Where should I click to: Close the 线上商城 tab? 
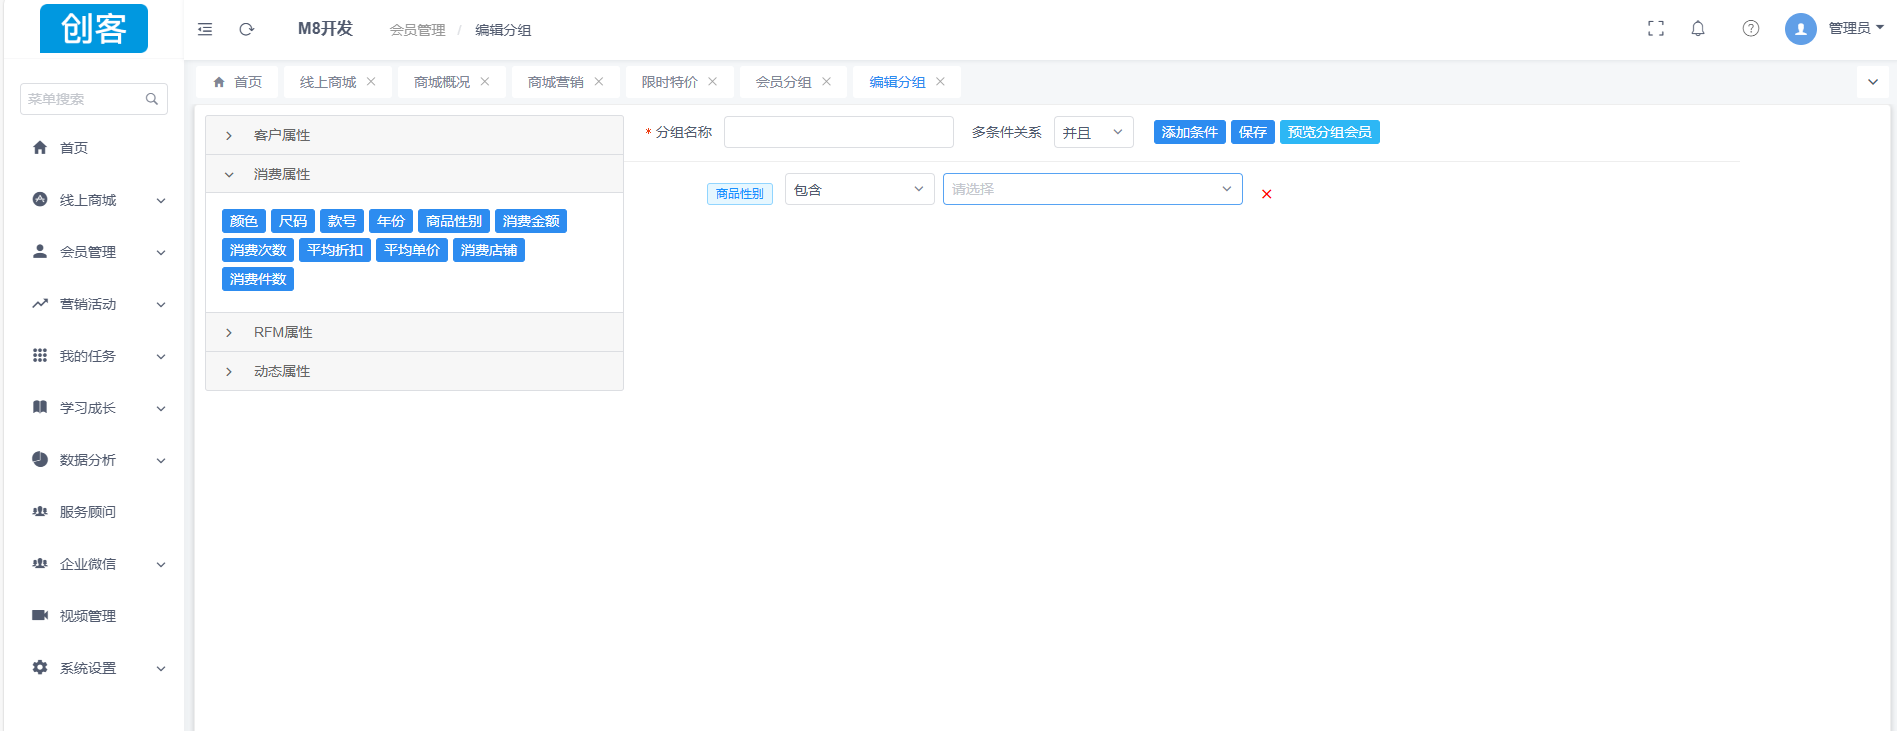pos(371,82)
